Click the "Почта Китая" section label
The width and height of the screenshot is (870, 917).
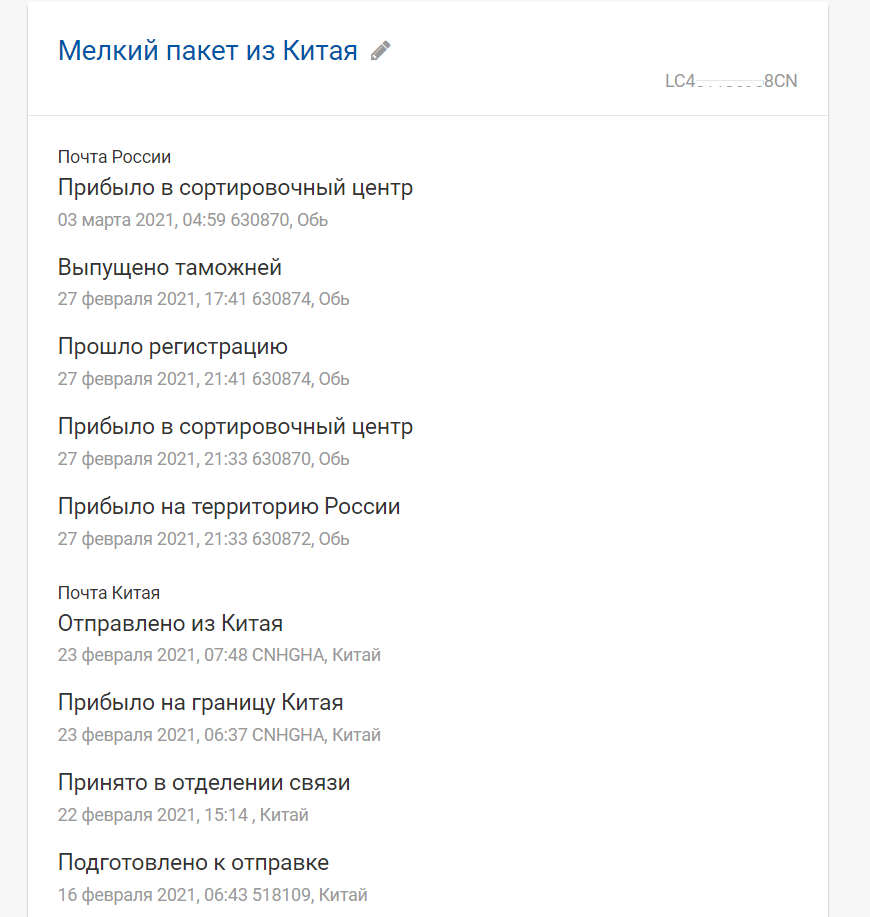point(109,593)
